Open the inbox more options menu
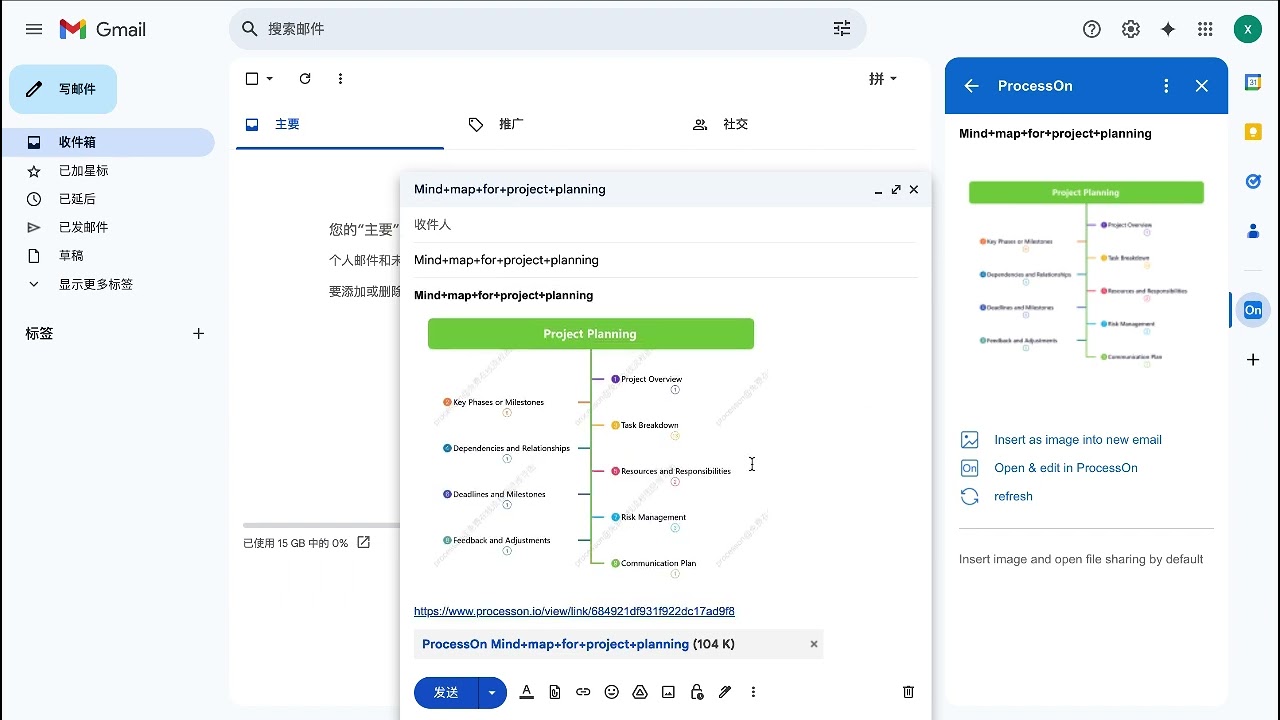 340,79
